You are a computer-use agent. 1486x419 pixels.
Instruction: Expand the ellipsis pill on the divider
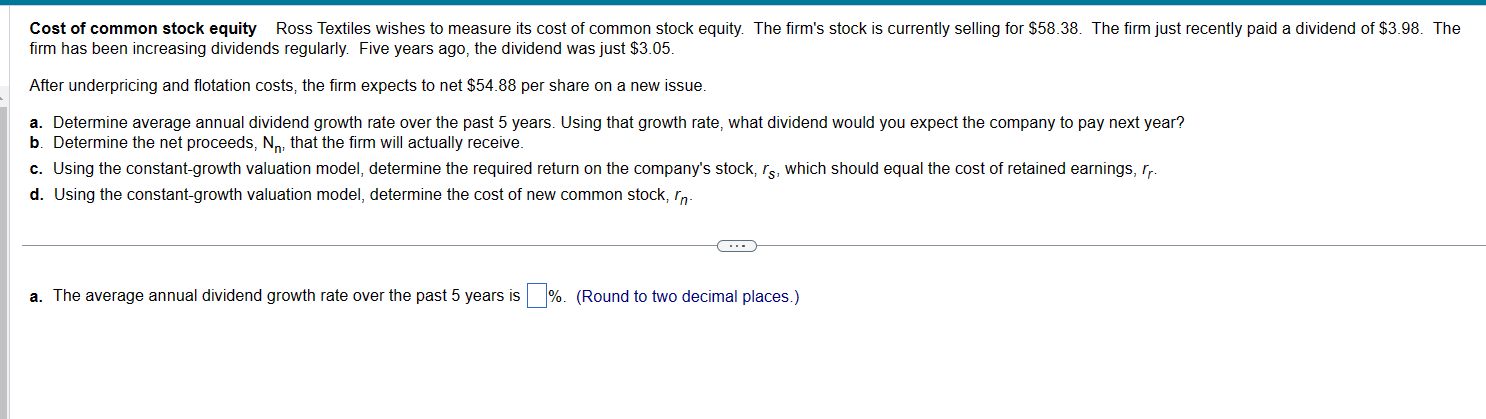pos(736,245)
